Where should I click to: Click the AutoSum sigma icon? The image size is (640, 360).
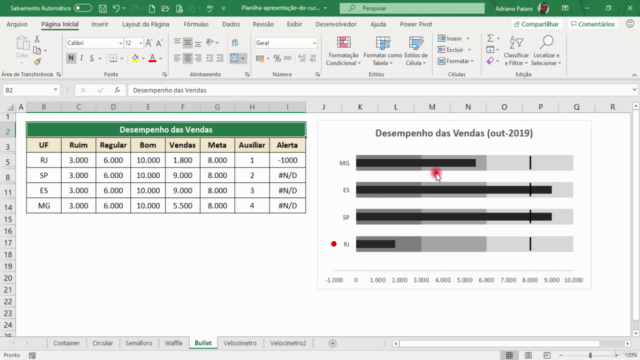click(490, 38)
